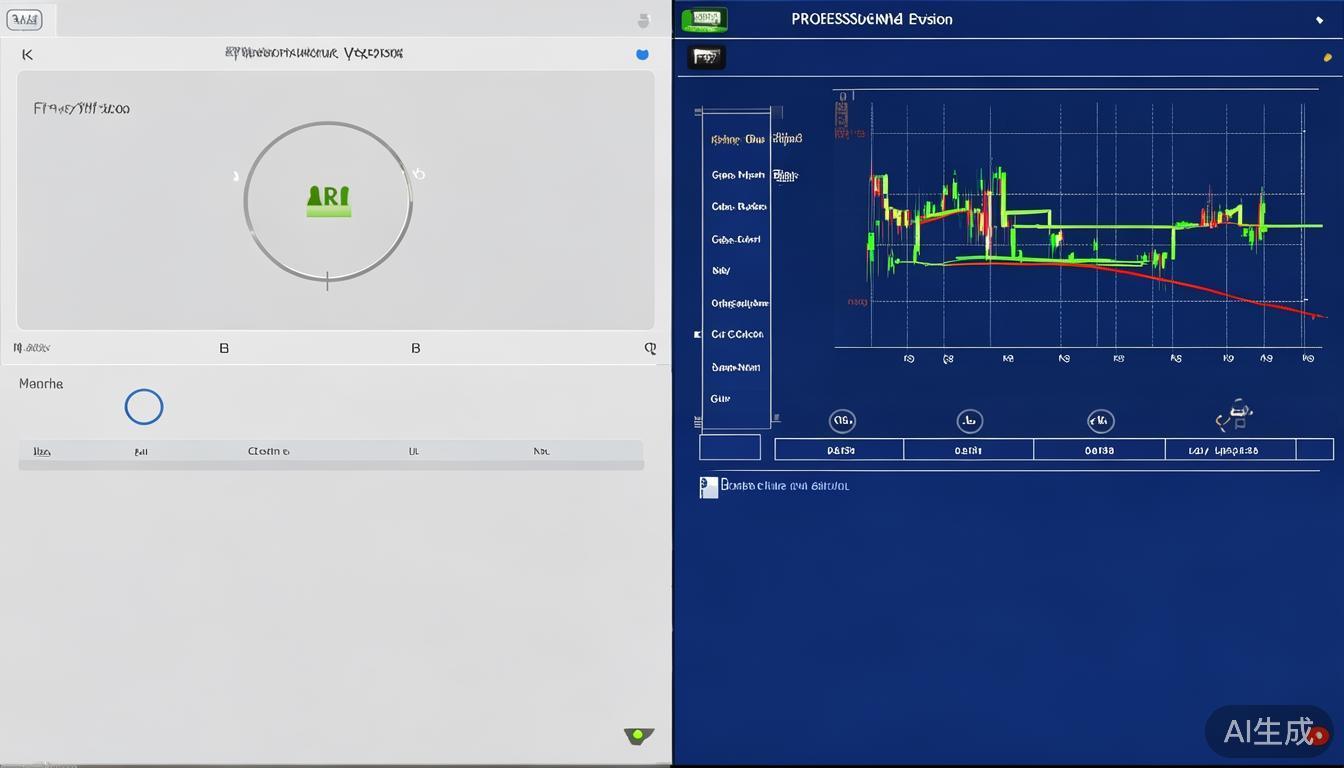Click the tick mark at the dial's bottom
This screenshot has height=768, width=1344.
pos(327,281)
